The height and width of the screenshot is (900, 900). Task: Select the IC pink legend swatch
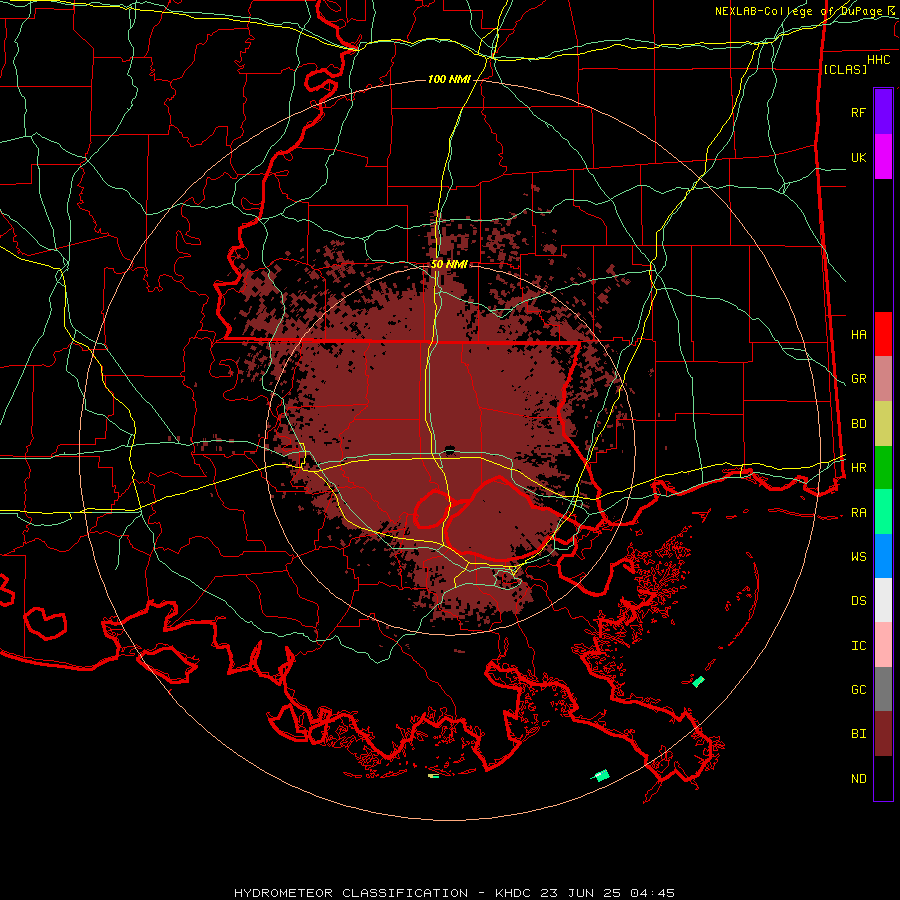click(883, 645)
